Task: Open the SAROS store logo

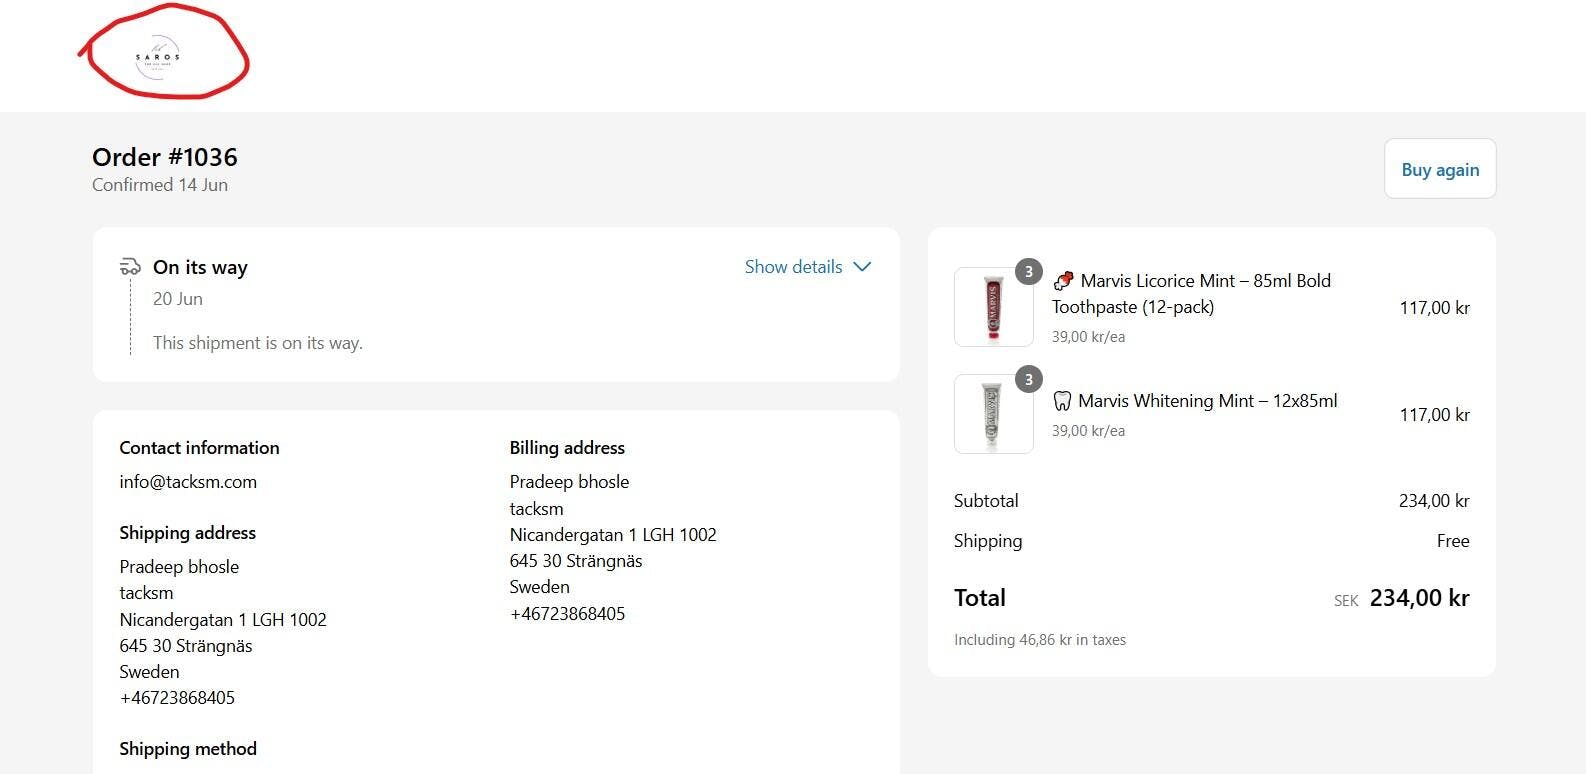Action: [x=158, y=57]
